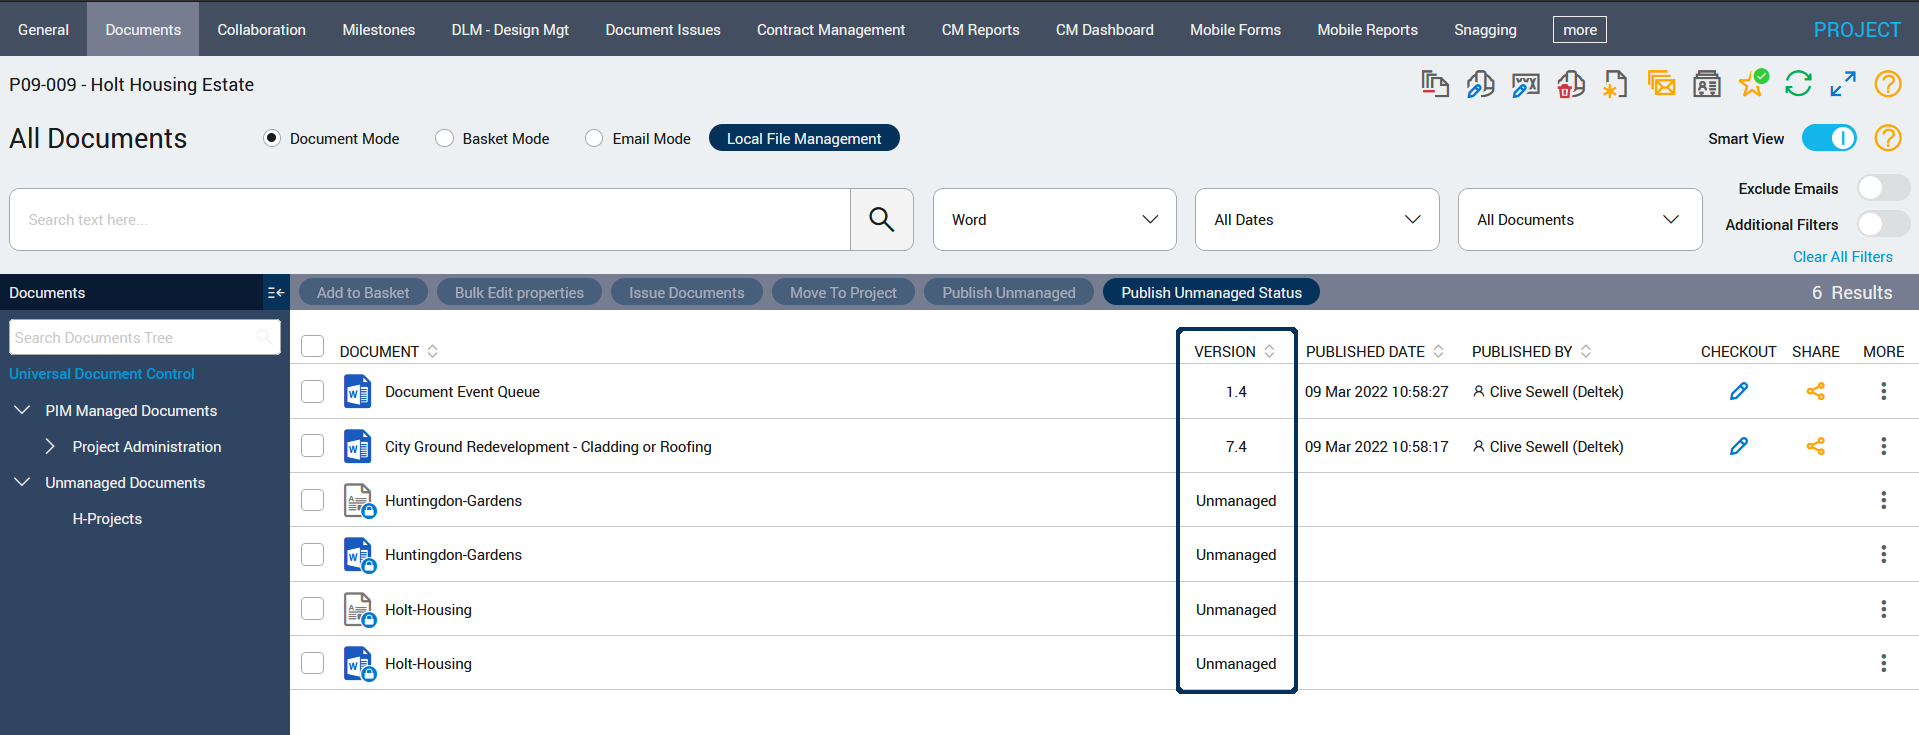The height and width of the screenshot is (735, 1919).
Task: Click the Search Documents Tree field
Action: [145, 337]
